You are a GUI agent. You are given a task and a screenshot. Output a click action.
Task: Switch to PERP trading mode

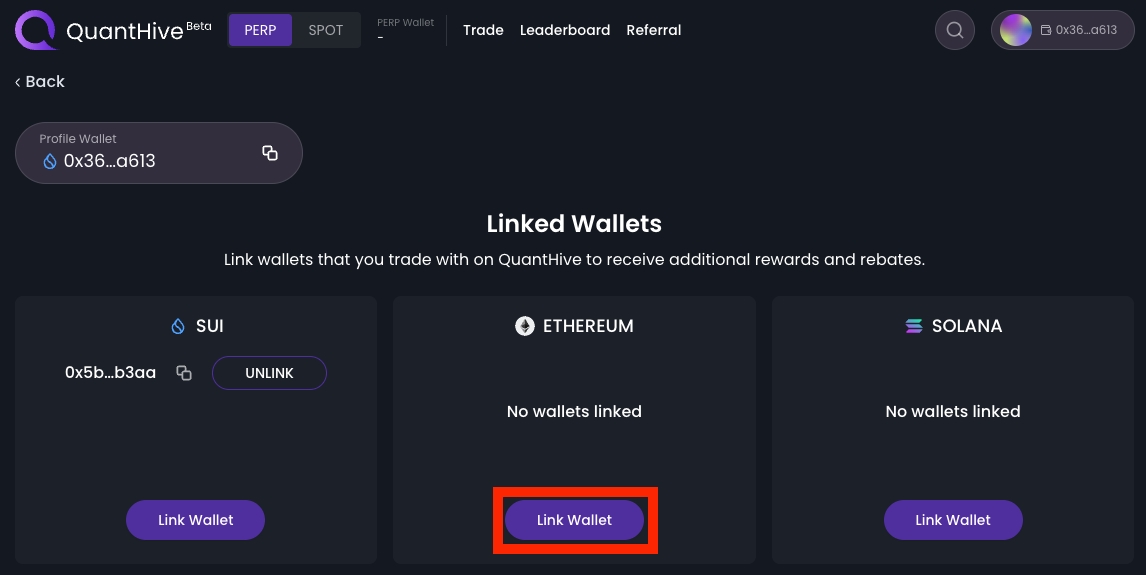(x=260, y=30)
